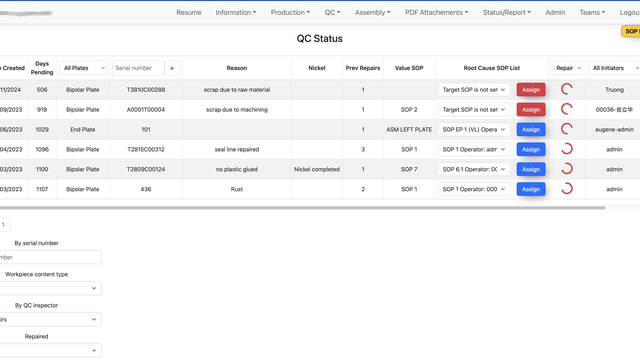Expand the All Initiators dropdown
The width and height of the screenshot is (640, 360).
coord(614,68)
